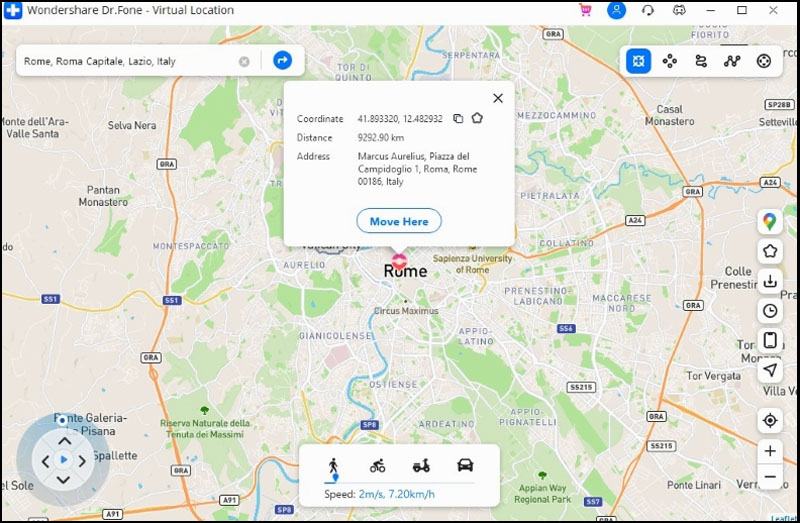Open the shopping cart icon
This screenshot has width=800, height=523.
pyautogui.click(x=585, y=10)
